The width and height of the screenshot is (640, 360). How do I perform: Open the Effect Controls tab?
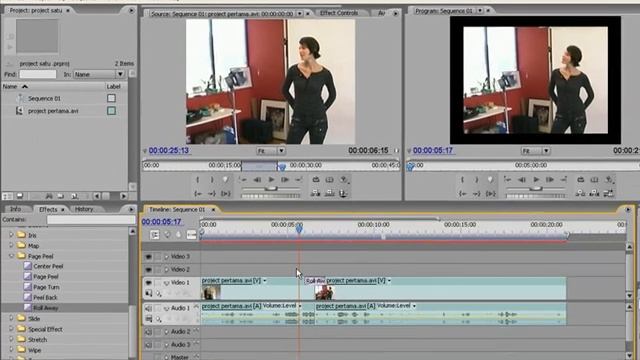pyautogui.click(x=339, y=13)
